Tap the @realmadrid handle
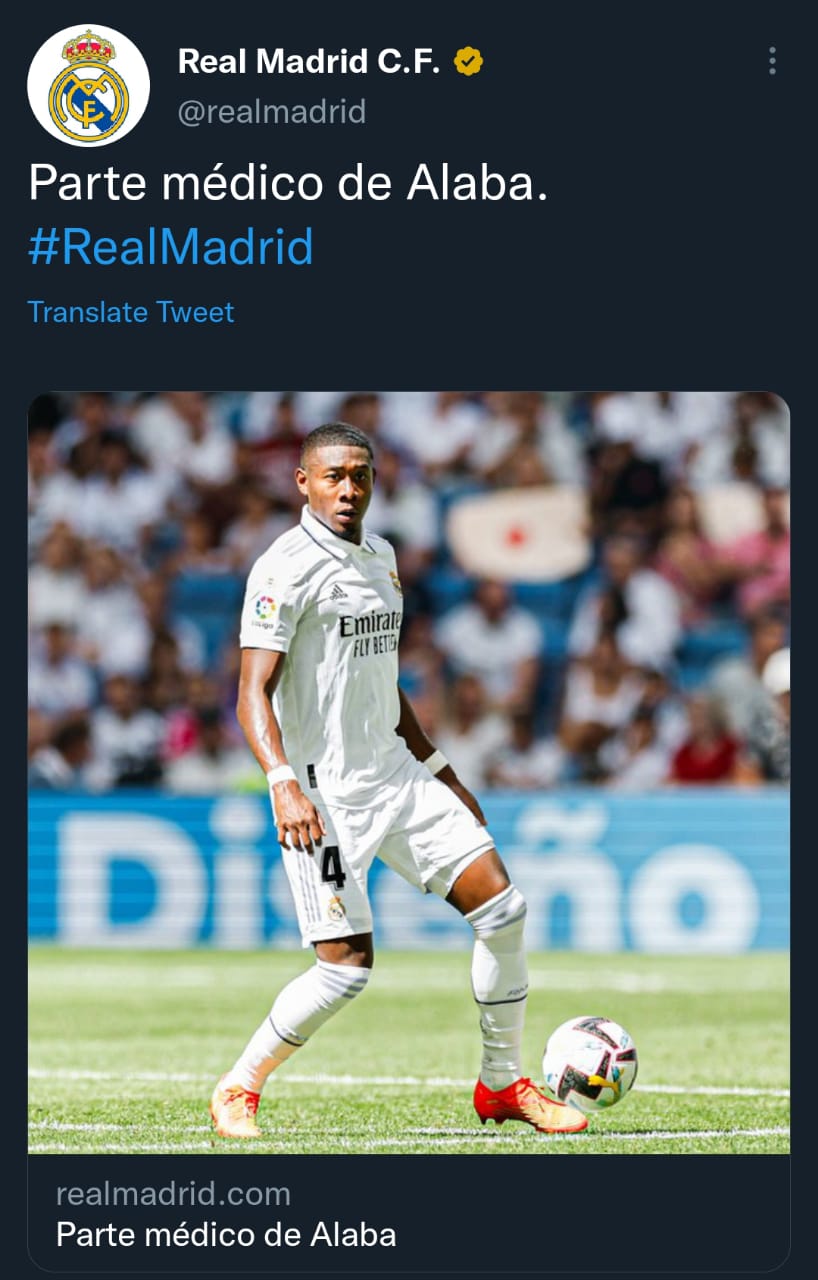This screenshot has width=818, height=1280. (272, 111)
